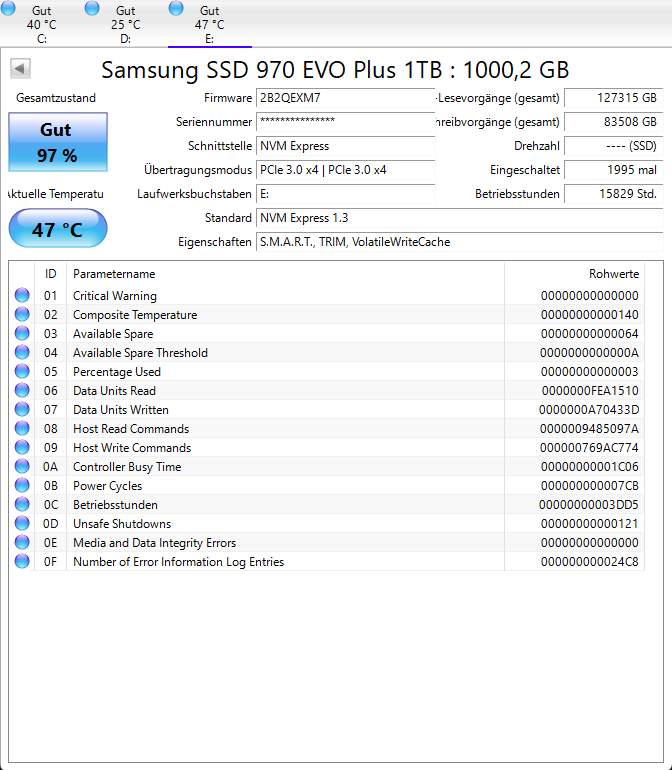Click the Eigenschaften field with S.M.A.R.T., TRIM
672x770 pixels.
click(459, 242)
